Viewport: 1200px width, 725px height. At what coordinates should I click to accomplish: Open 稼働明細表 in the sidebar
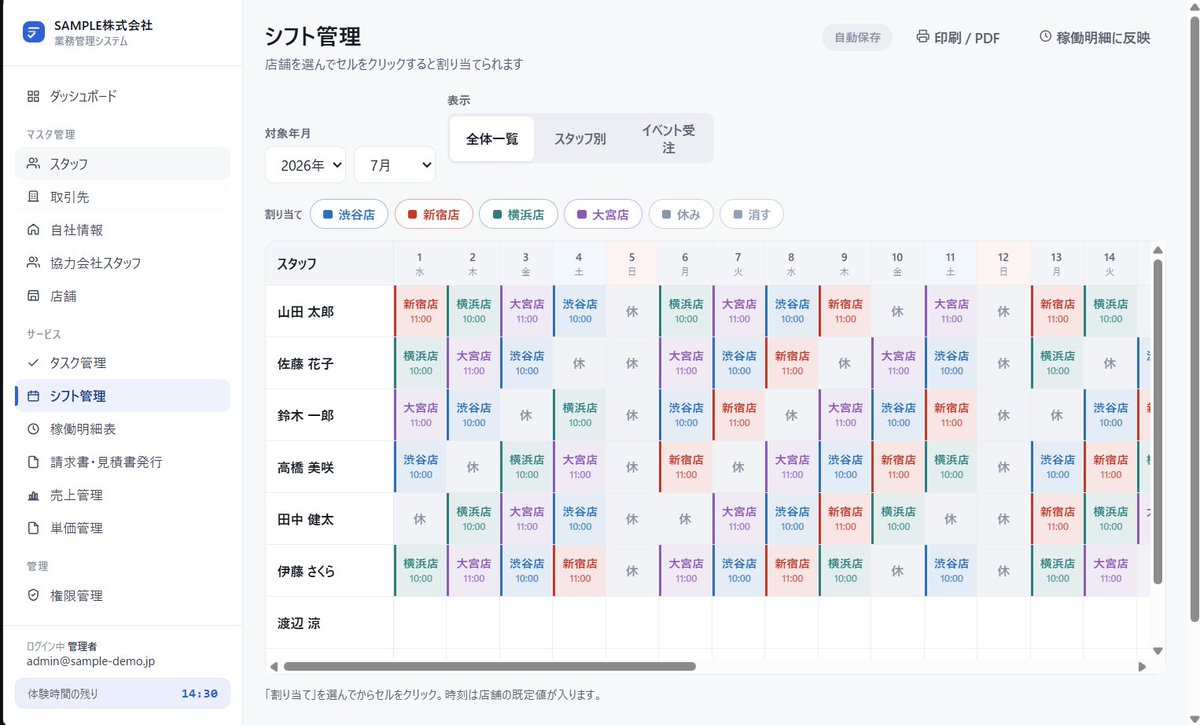(x=122, y=429)
